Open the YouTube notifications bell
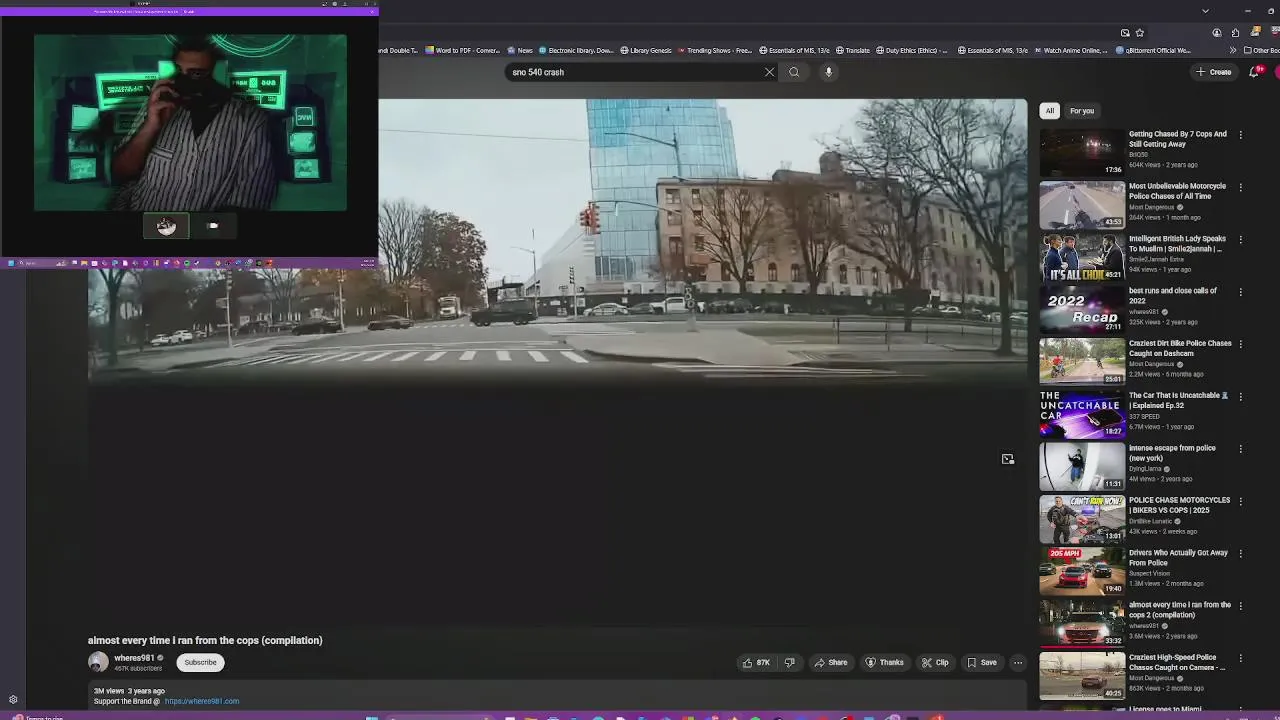Image resolution: width=1280 pixels, height=720 pixels. 1254,72
